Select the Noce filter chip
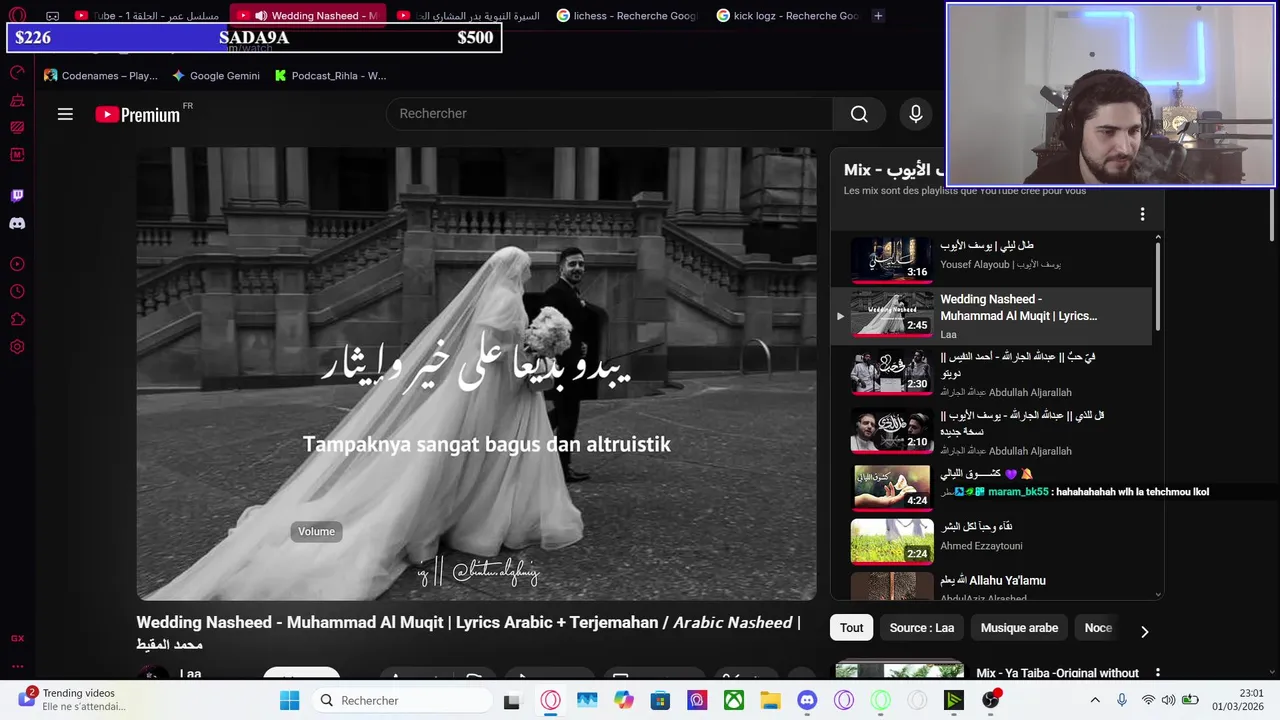1280x720 pixels. click(1097, 628)
